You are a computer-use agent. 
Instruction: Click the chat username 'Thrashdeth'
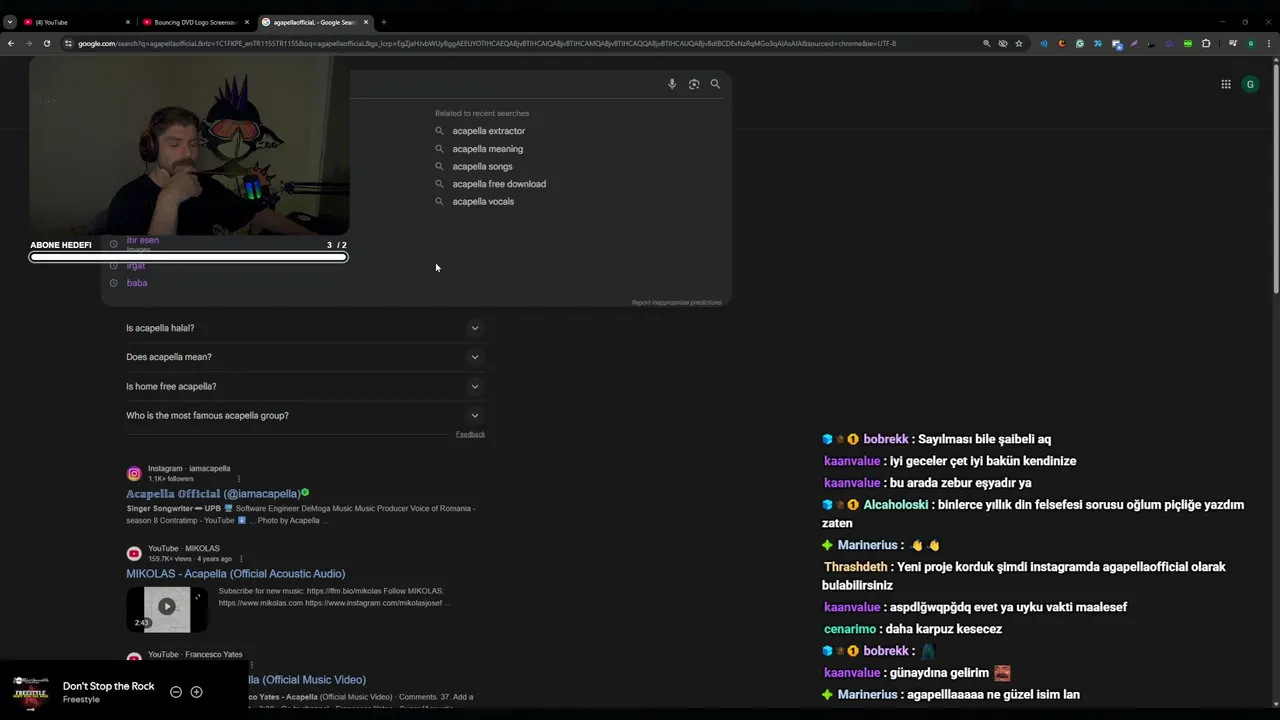point(856,567)
